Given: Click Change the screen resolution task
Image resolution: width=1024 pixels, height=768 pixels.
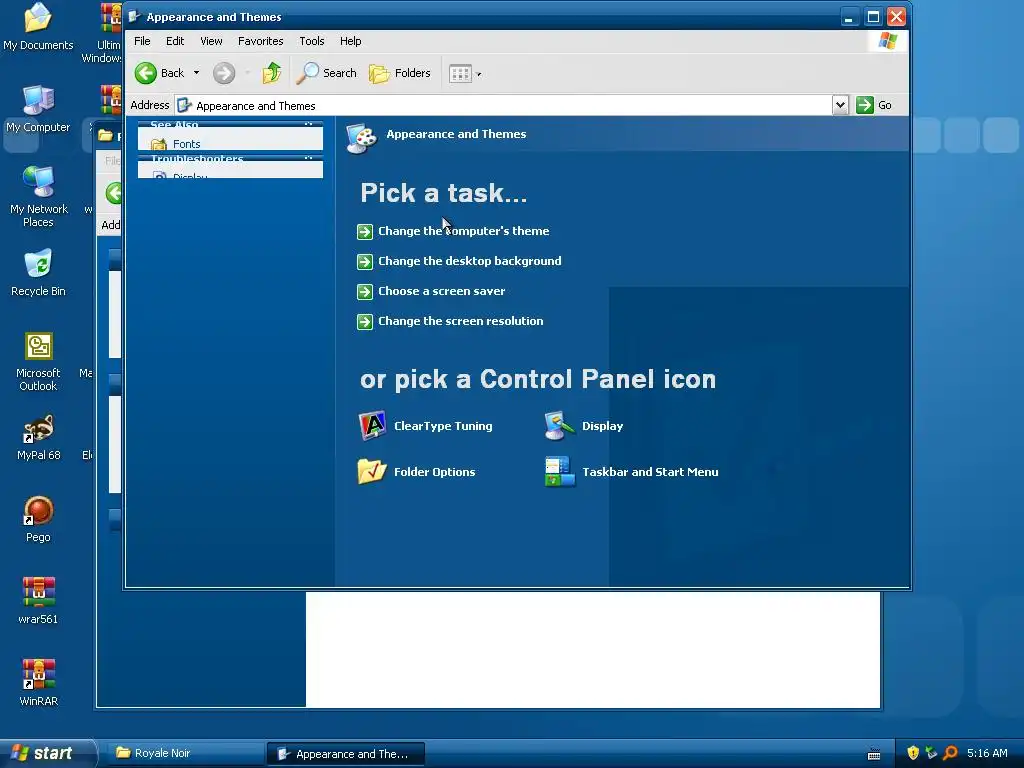Looking at the screenshot, I should (x=460, y=321).
